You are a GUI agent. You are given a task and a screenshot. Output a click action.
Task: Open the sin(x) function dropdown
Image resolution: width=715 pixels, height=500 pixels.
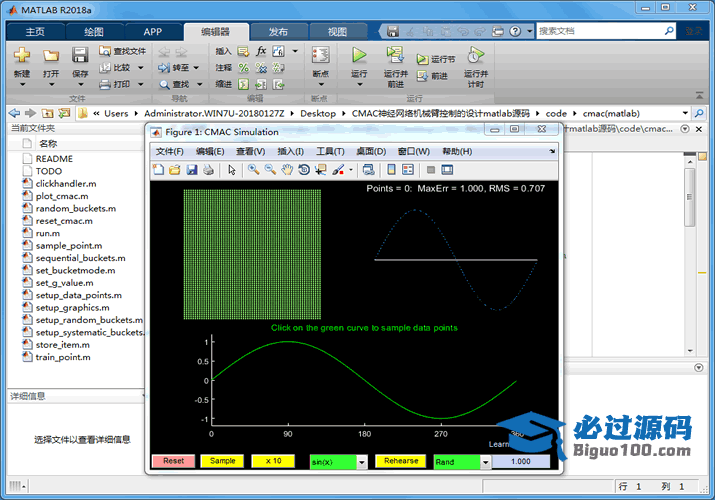pyautogui.click(x=362, y=462)
